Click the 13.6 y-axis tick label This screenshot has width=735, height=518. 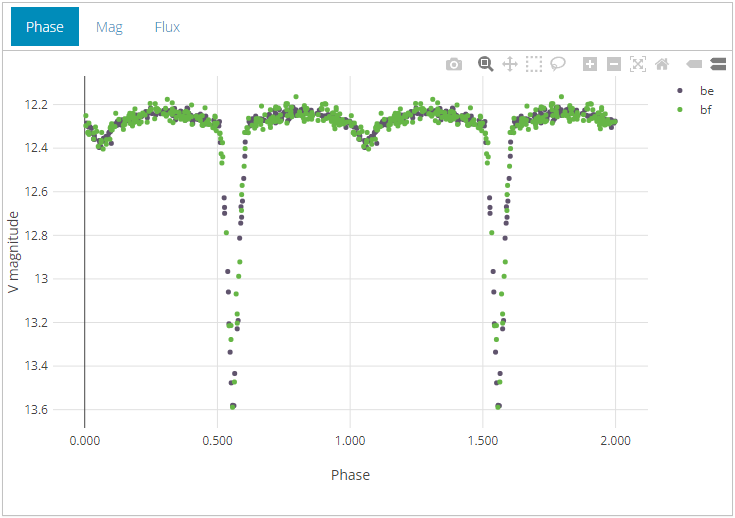coord(37,410)
